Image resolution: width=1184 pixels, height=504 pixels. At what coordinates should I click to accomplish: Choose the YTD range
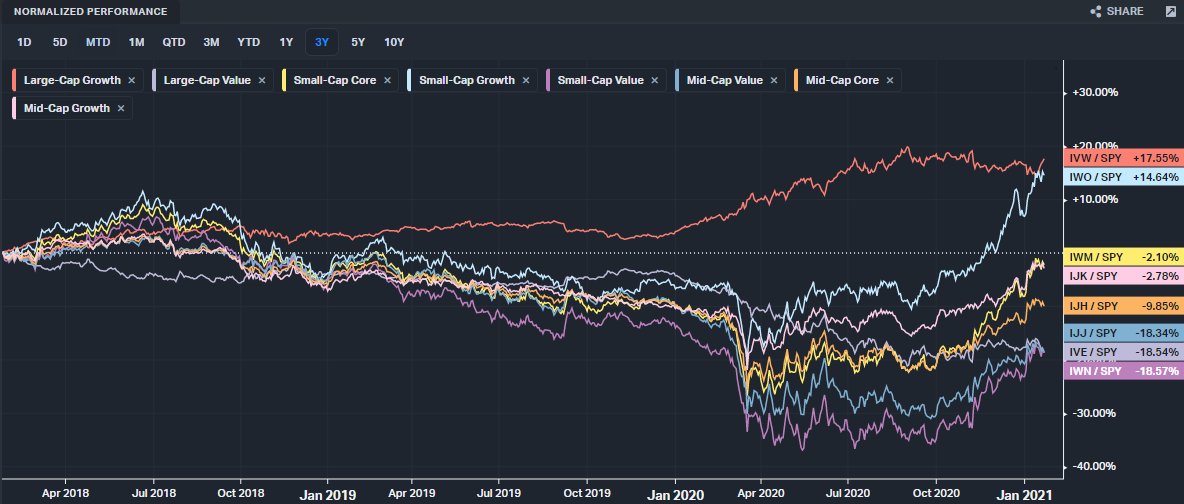pos(248,42)
